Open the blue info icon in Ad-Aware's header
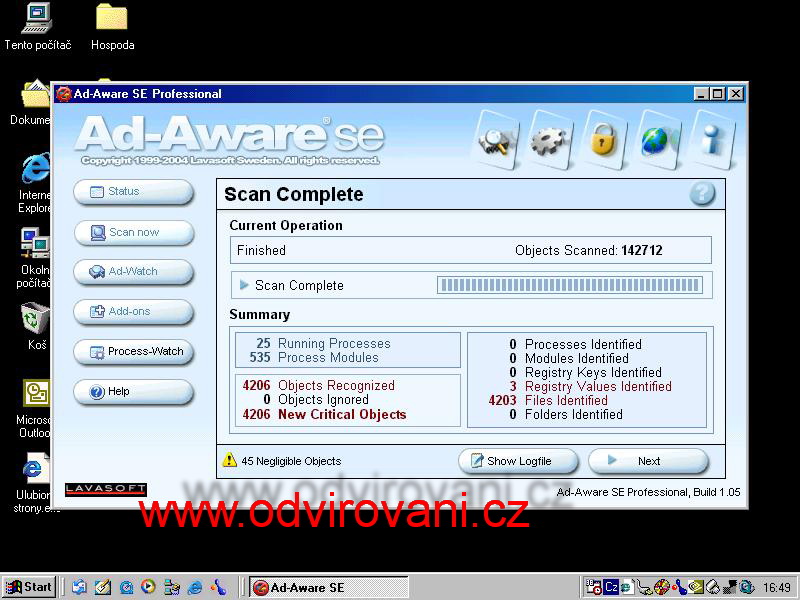800x600 pixels. click(x=712, y=140)
